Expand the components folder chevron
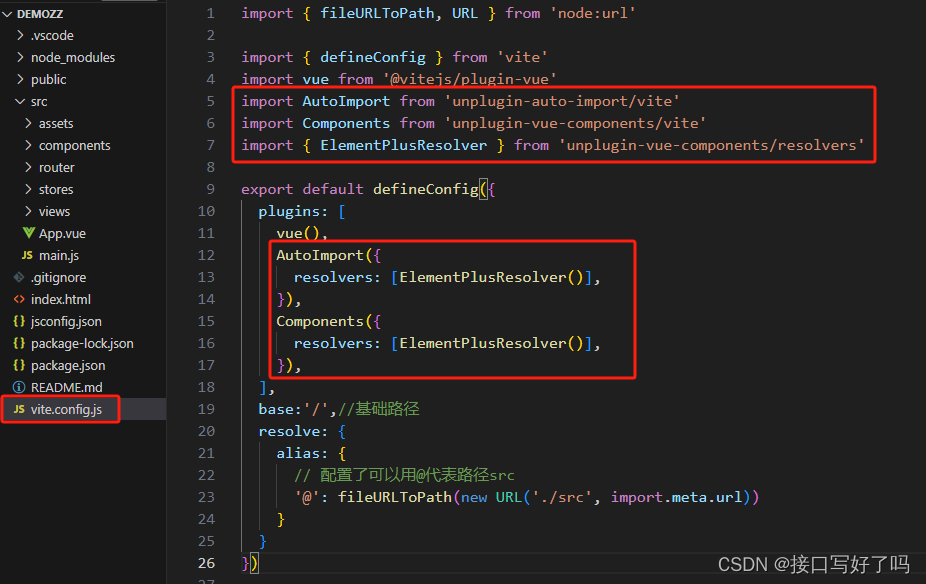 [28, 145]
